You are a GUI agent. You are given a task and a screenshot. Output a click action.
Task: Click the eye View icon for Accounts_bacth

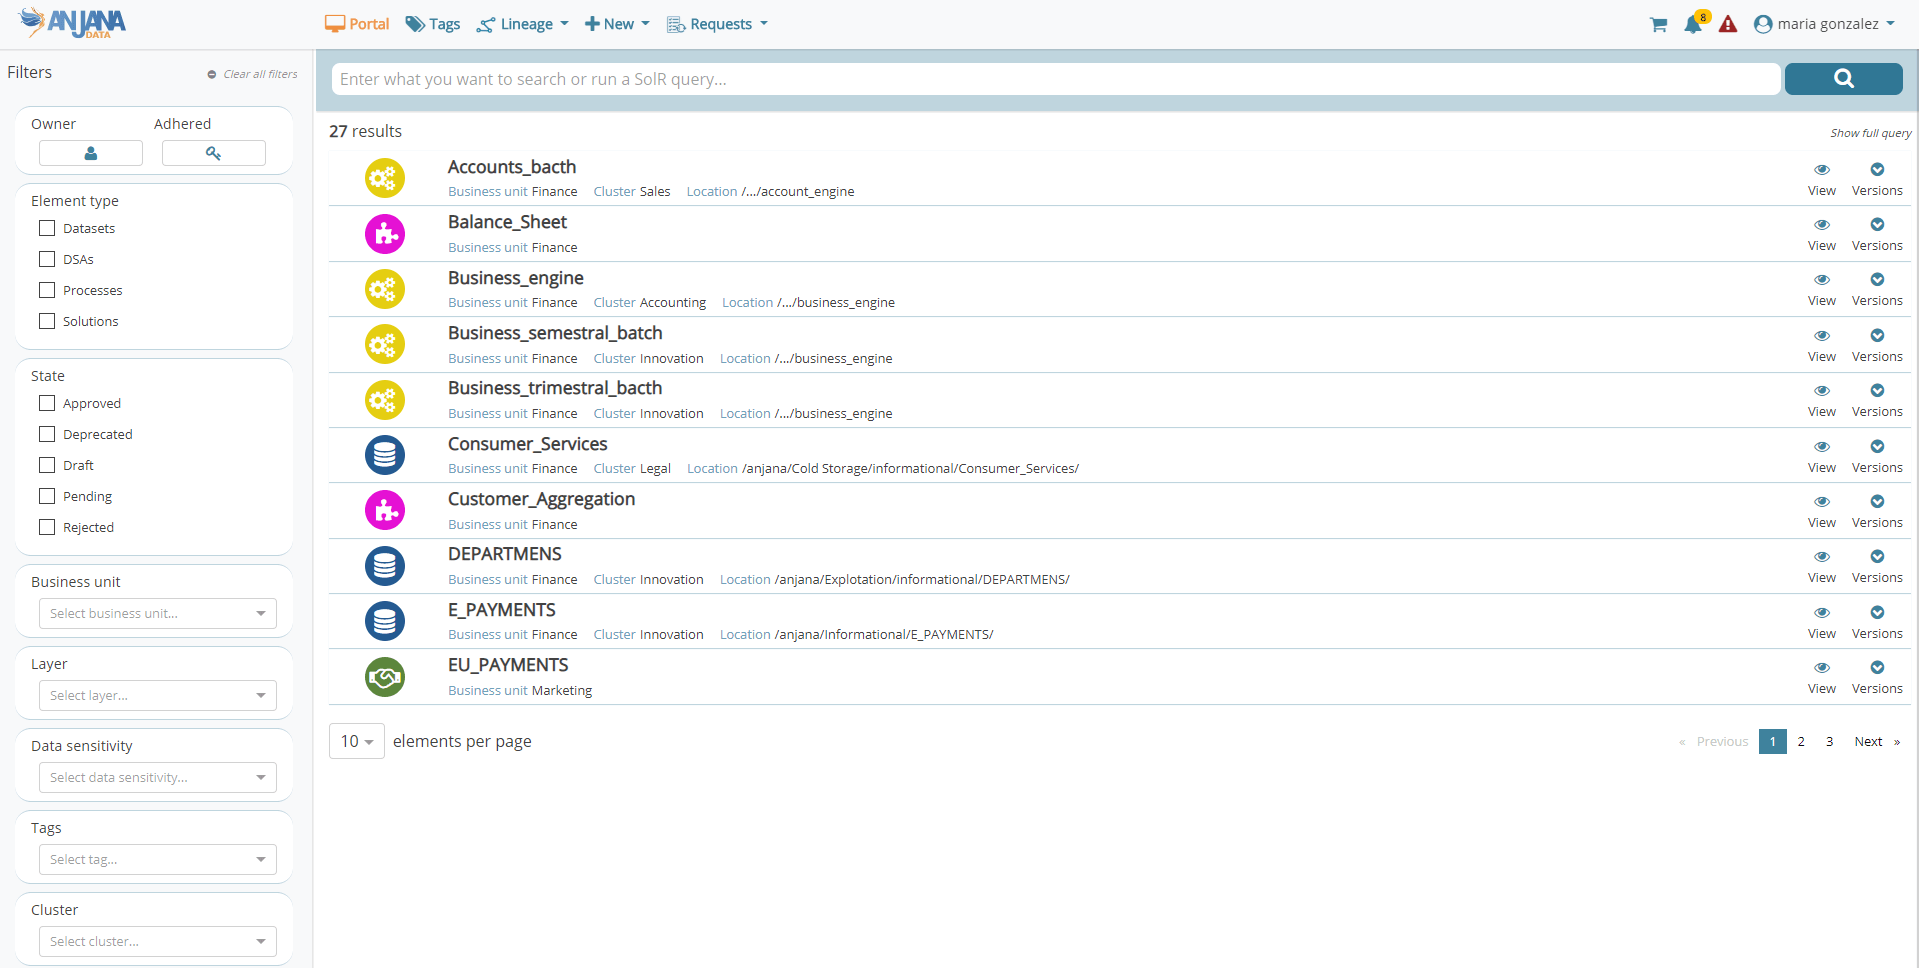pyautogui.click(x=1821, y=170)
